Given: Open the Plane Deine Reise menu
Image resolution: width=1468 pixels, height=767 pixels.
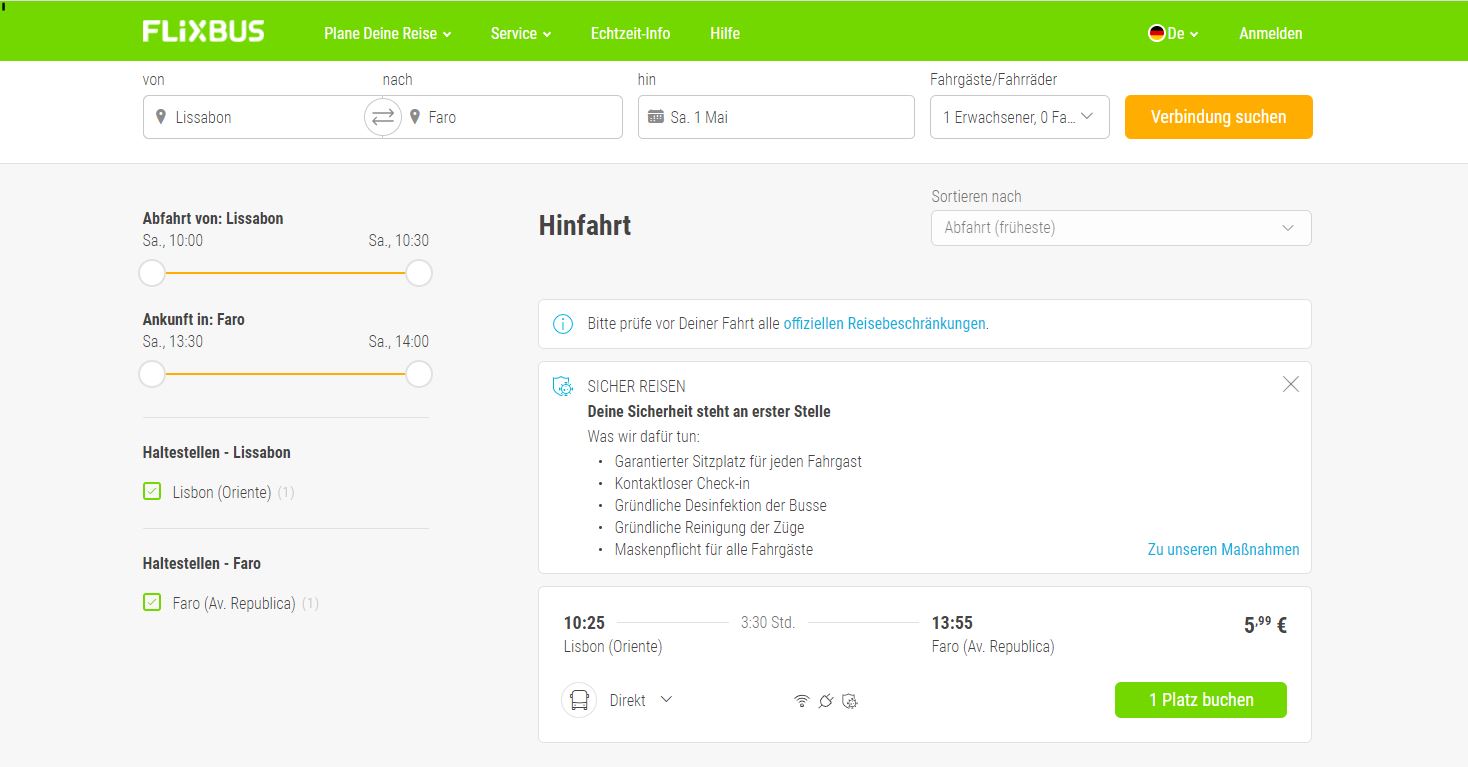Looking at the screenshot, I should click(x=388, y=33).
